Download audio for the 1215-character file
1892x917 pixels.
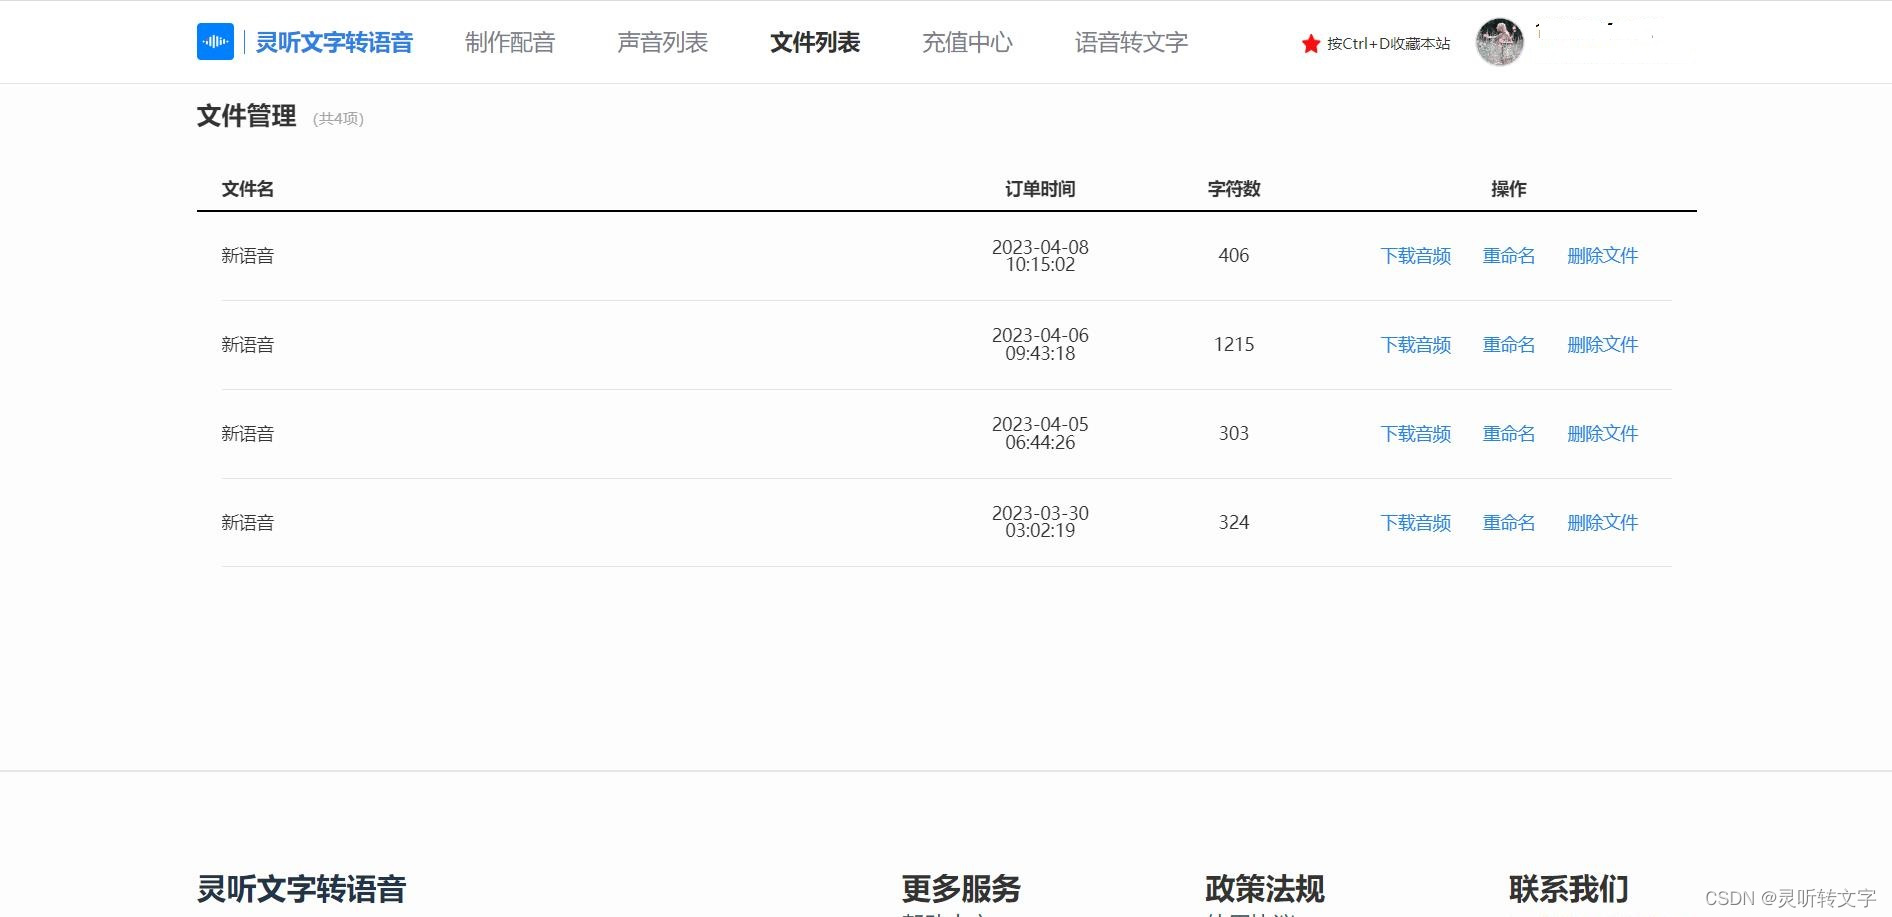[1416, 345]
